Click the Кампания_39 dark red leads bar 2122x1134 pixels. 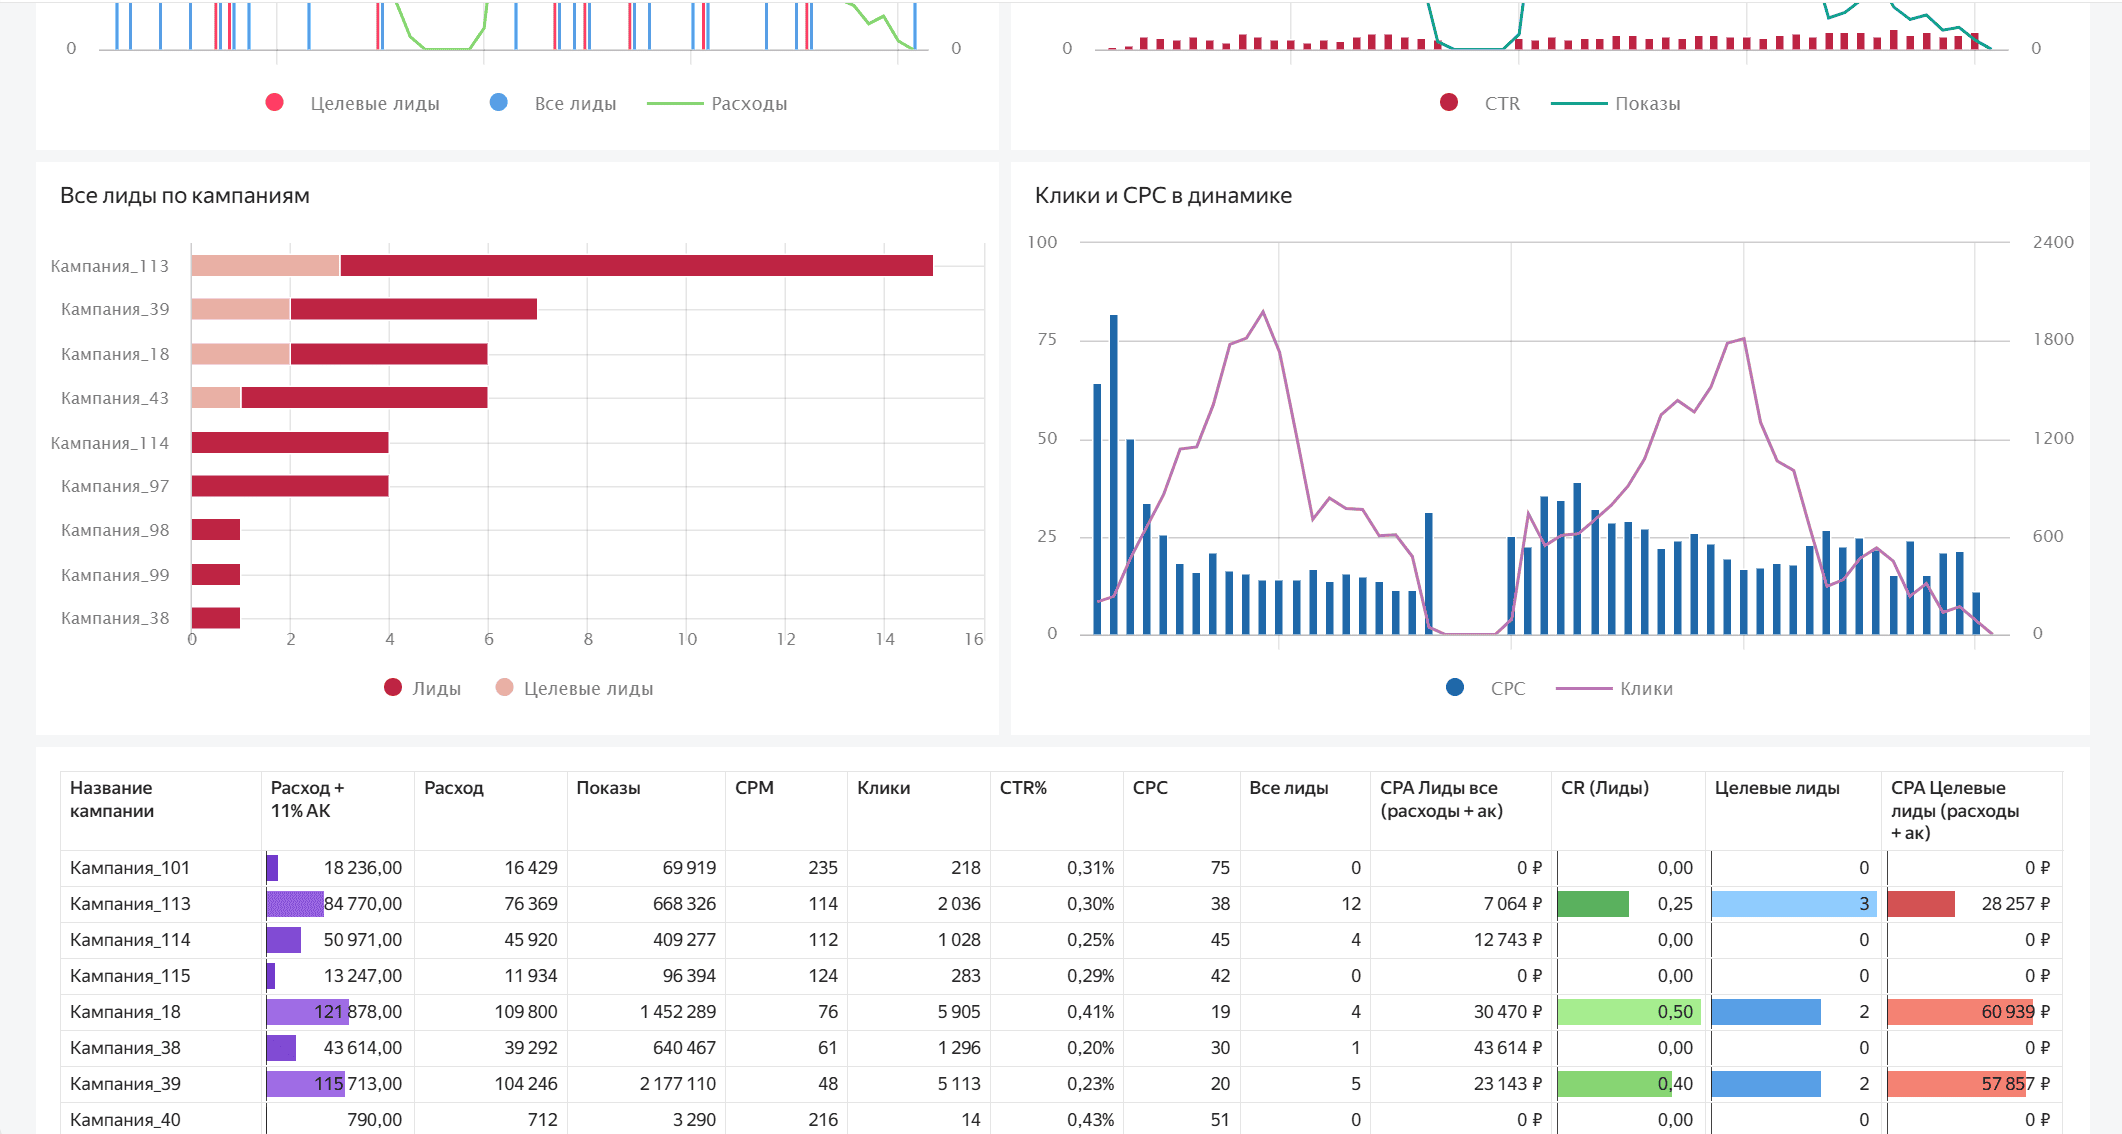tap(413, 310)
